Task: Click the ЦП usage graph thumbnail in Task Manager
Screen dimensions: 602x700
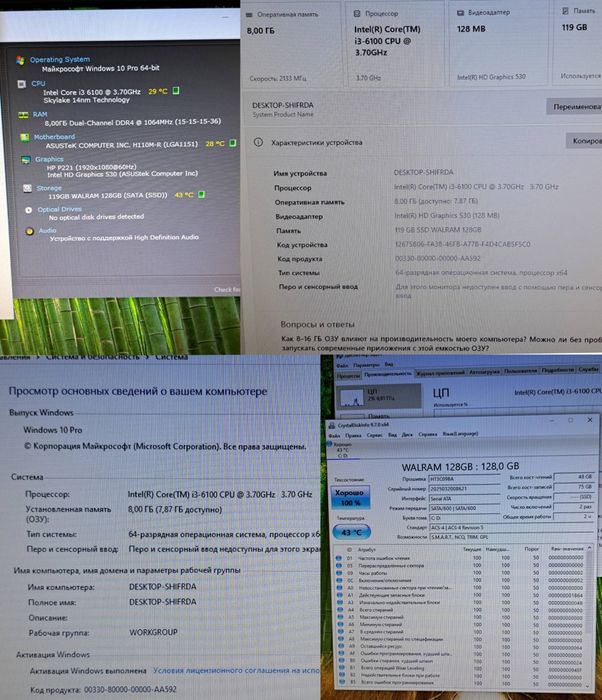Action: pos(352,397)
